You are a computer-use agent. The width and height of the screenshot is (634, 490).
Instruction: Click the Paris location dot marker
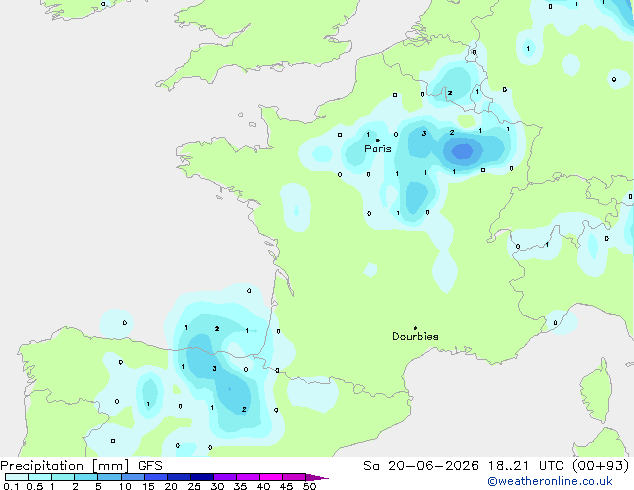[x=378, y=140]
